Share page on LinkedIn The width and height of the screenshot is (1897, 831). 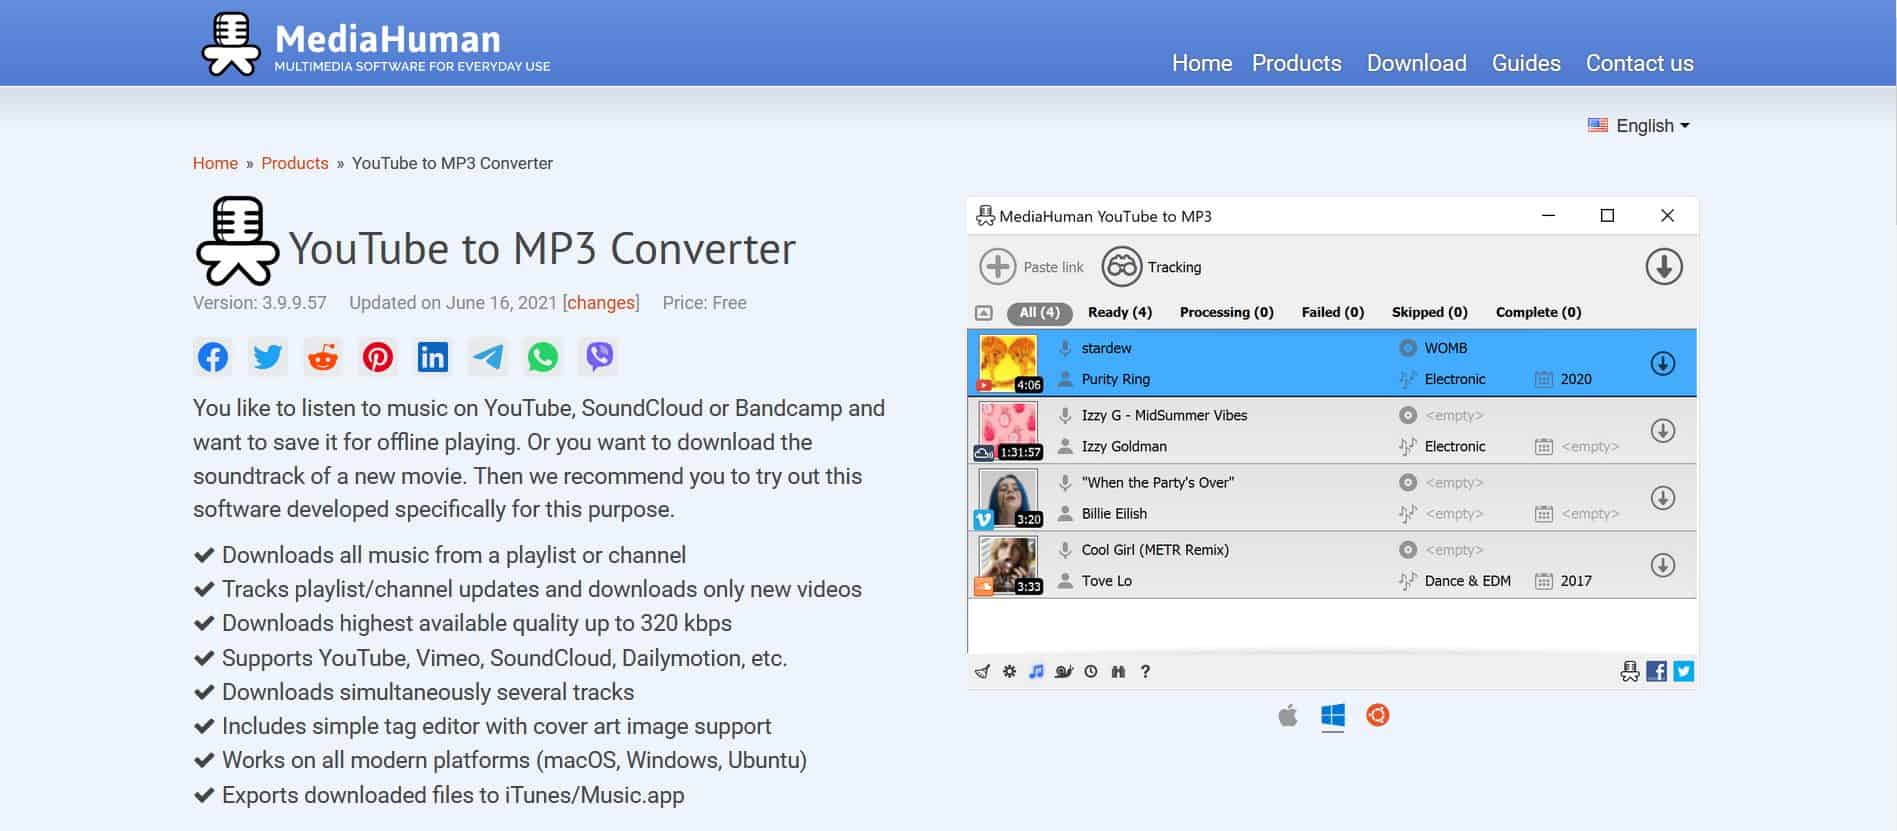(433, 357)
